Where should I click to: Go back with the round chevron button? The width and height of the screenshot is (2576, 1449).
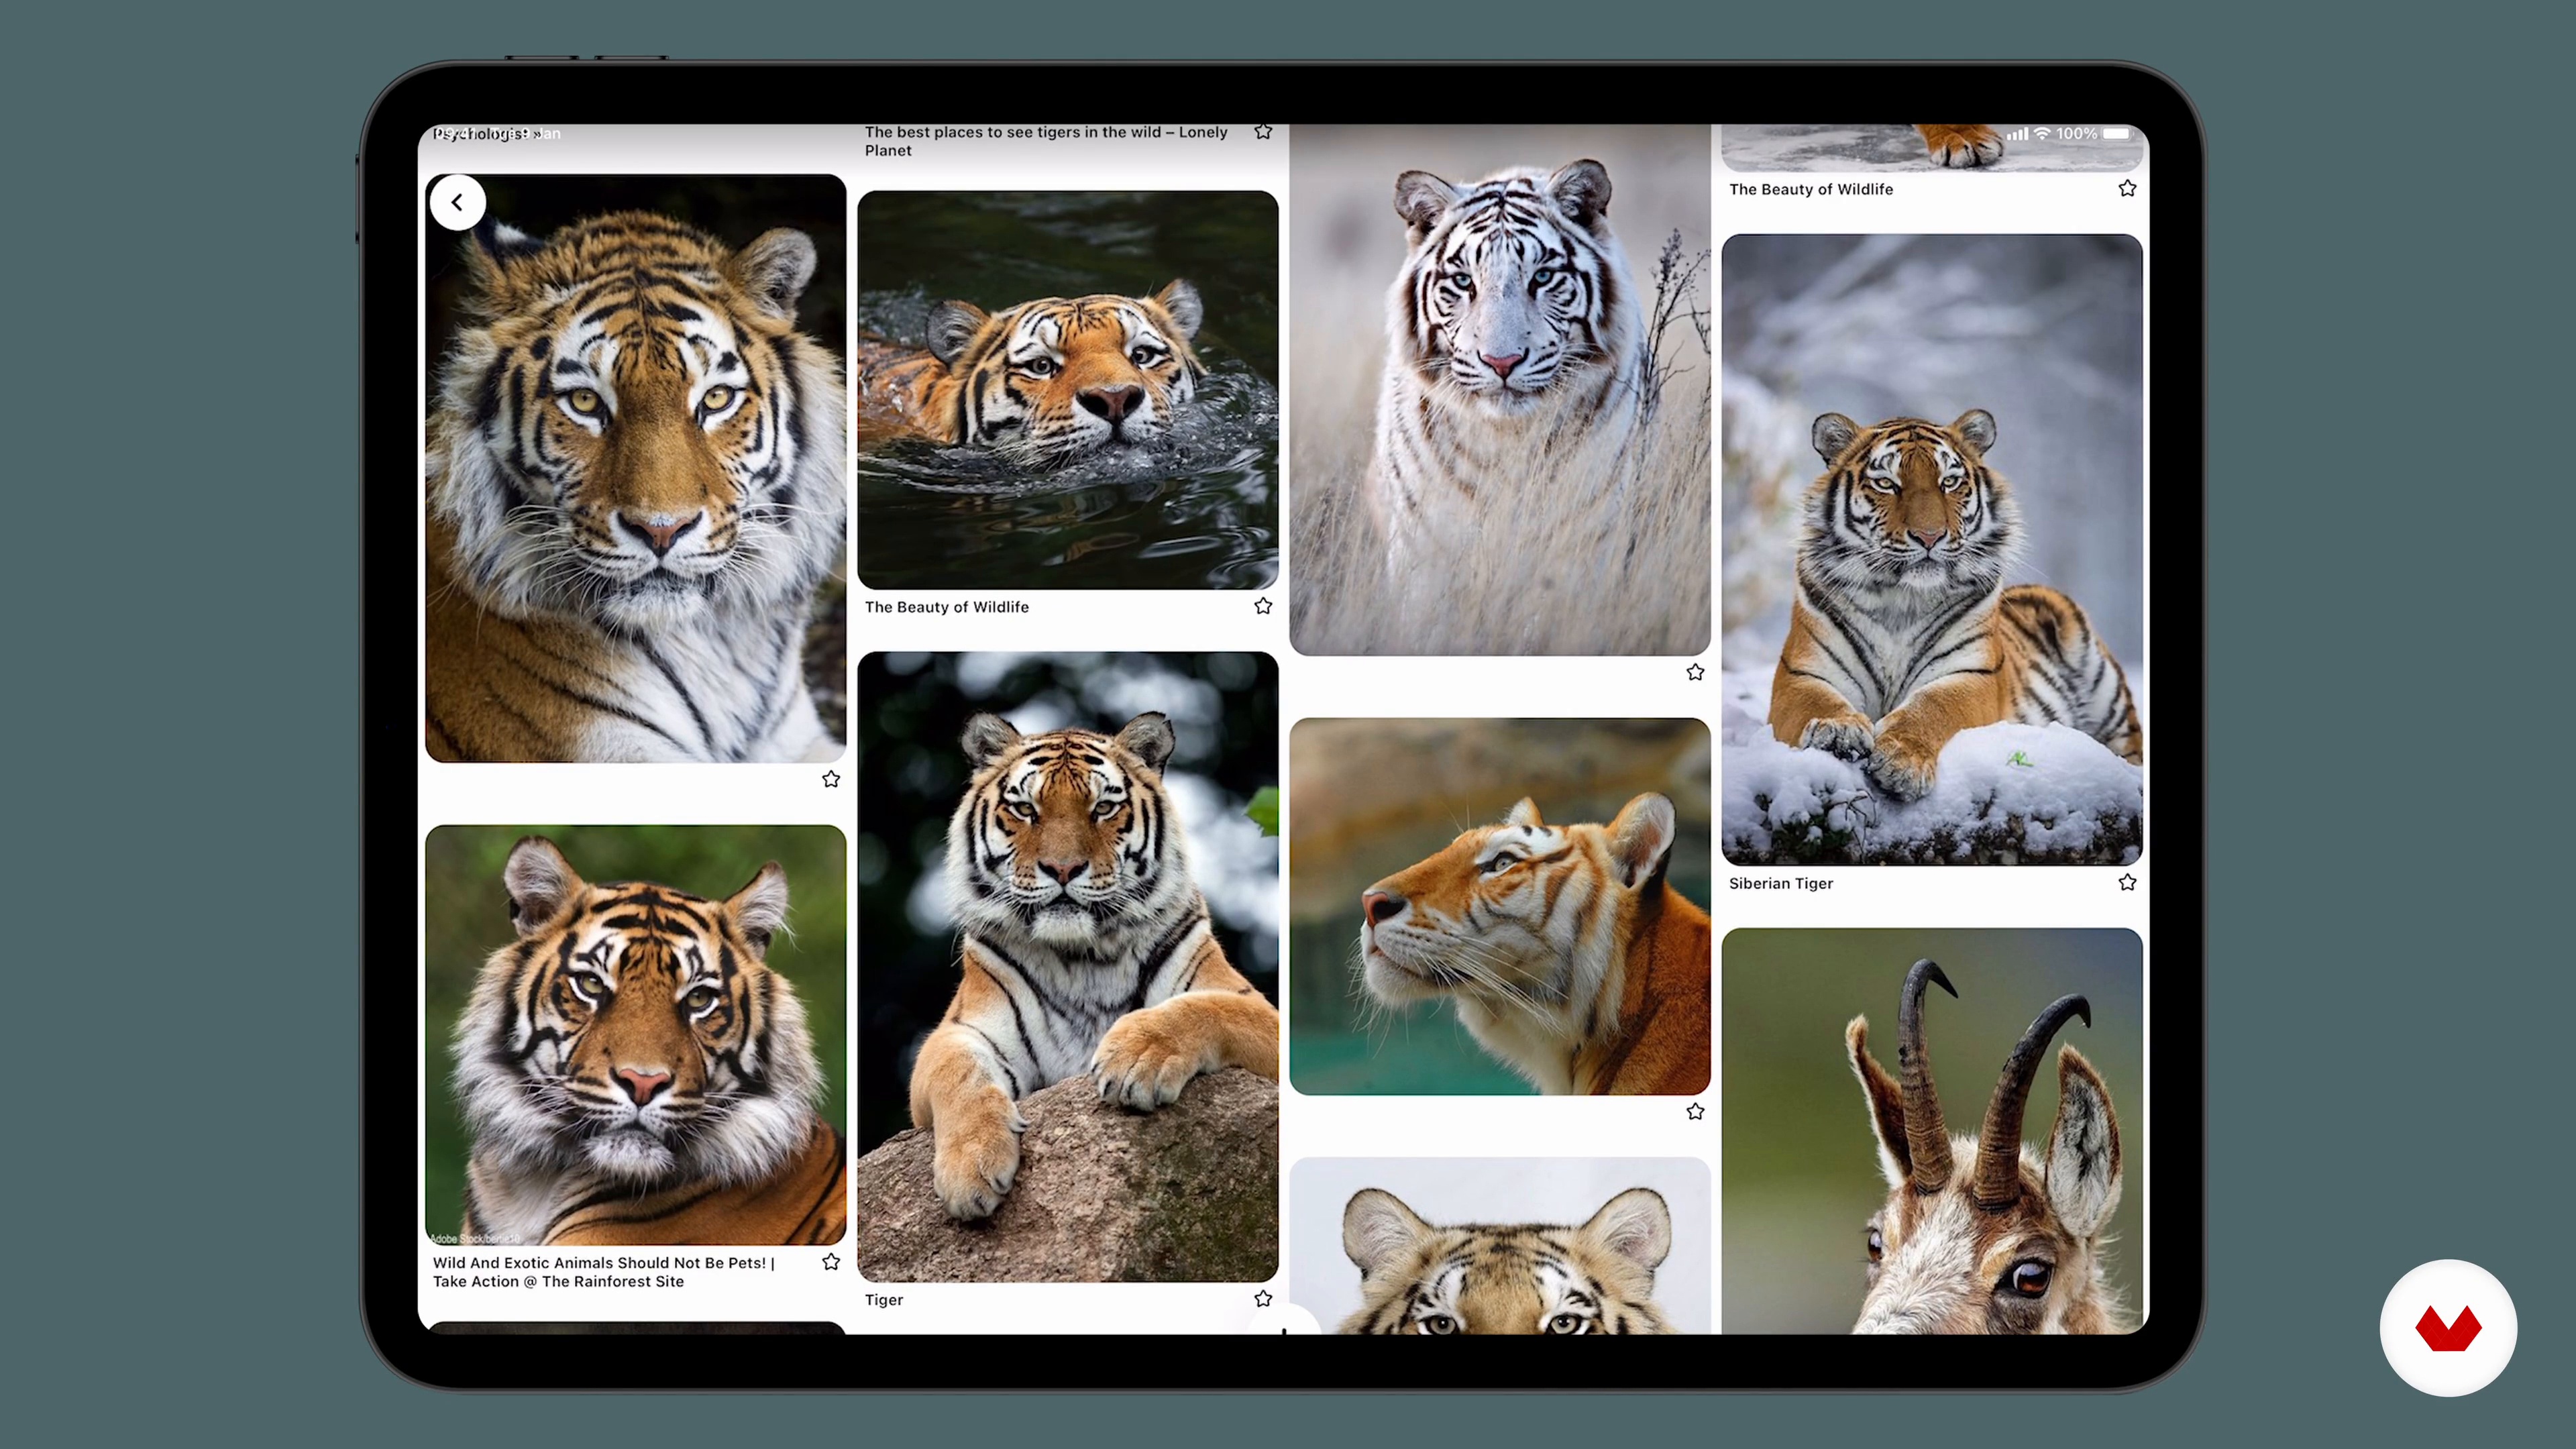point(458,203)
